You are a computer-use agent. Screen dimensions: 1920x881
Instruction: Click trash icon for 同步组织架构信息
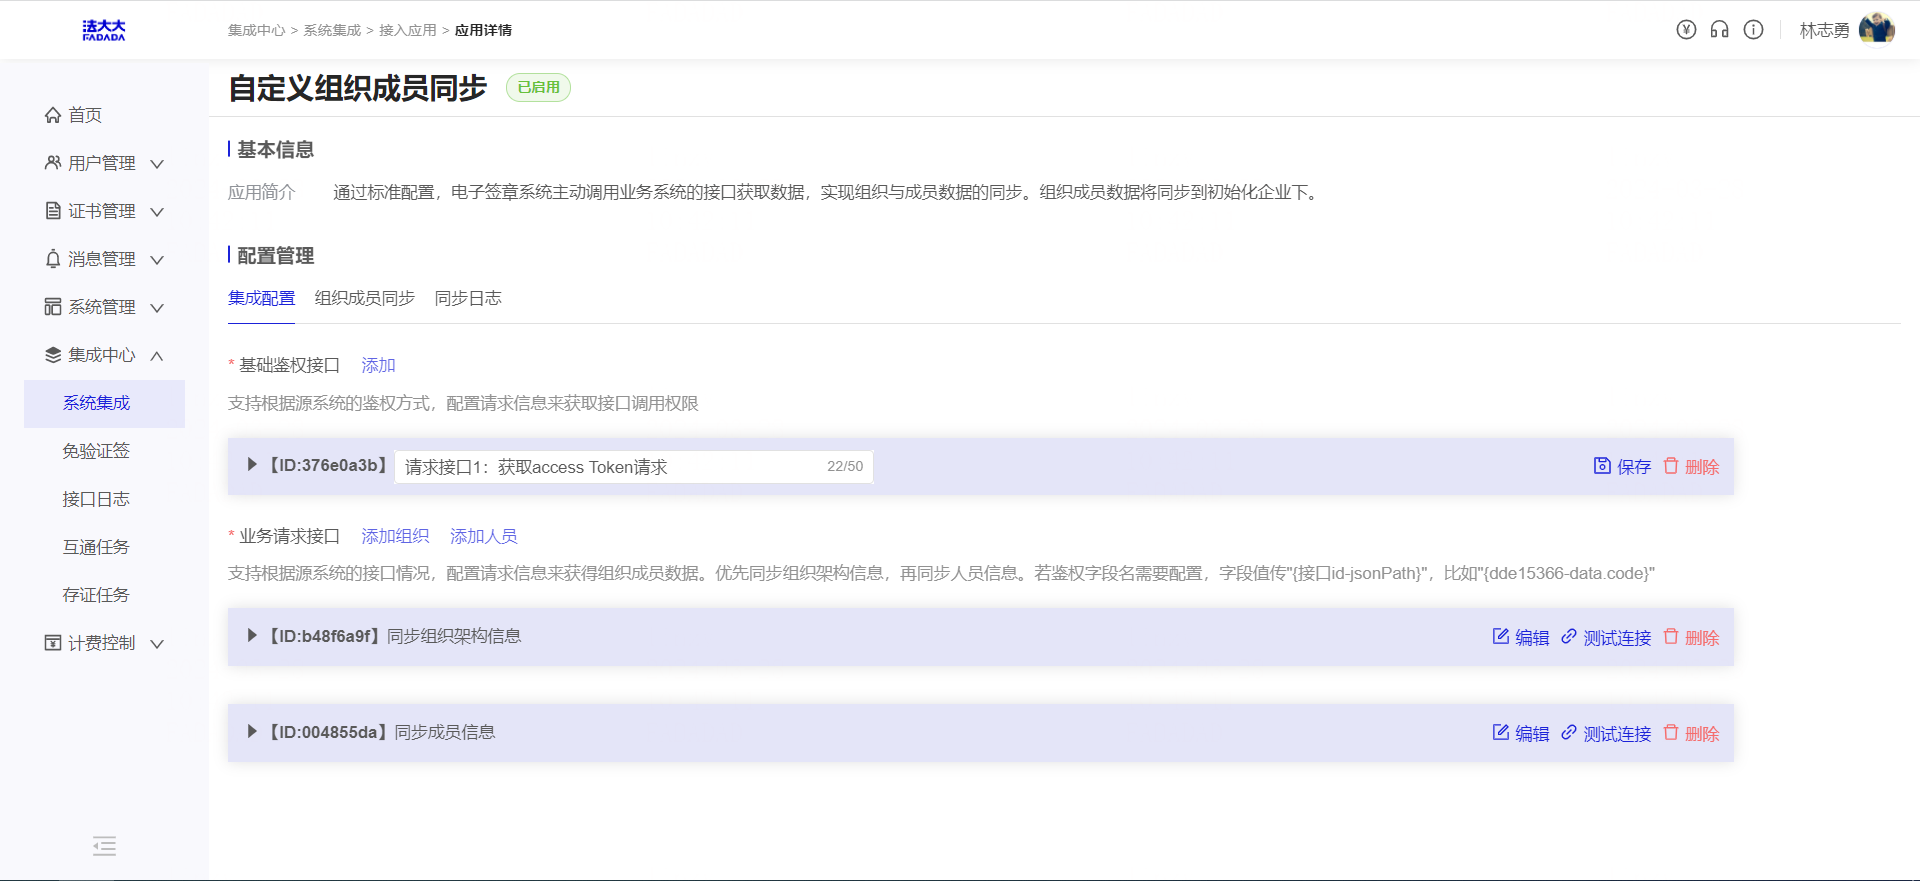coord(1671,637)
